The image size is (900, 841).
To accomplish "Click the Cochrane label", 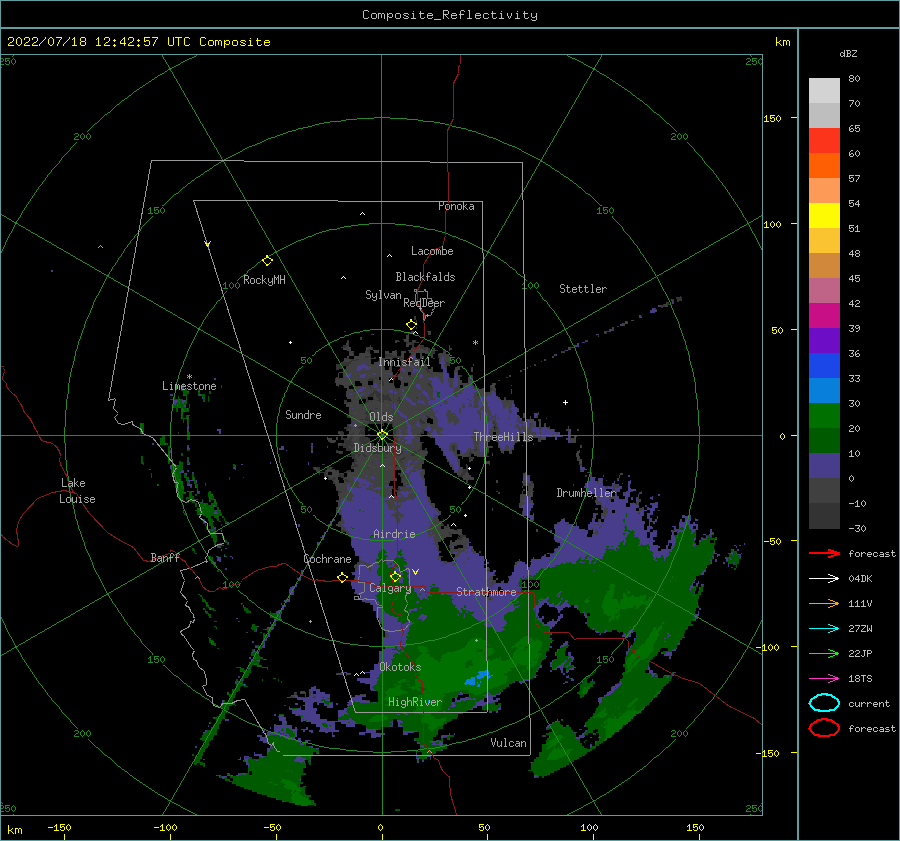I will [327, 559].
